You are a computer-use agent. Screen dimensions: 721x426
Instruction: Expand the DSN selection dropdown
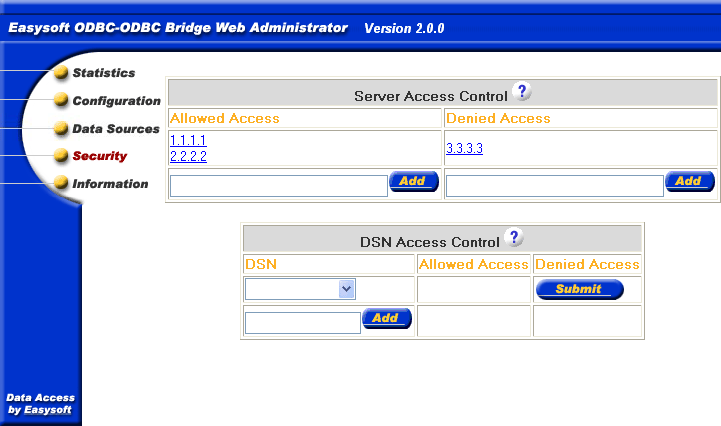click(x=346, y=289)
